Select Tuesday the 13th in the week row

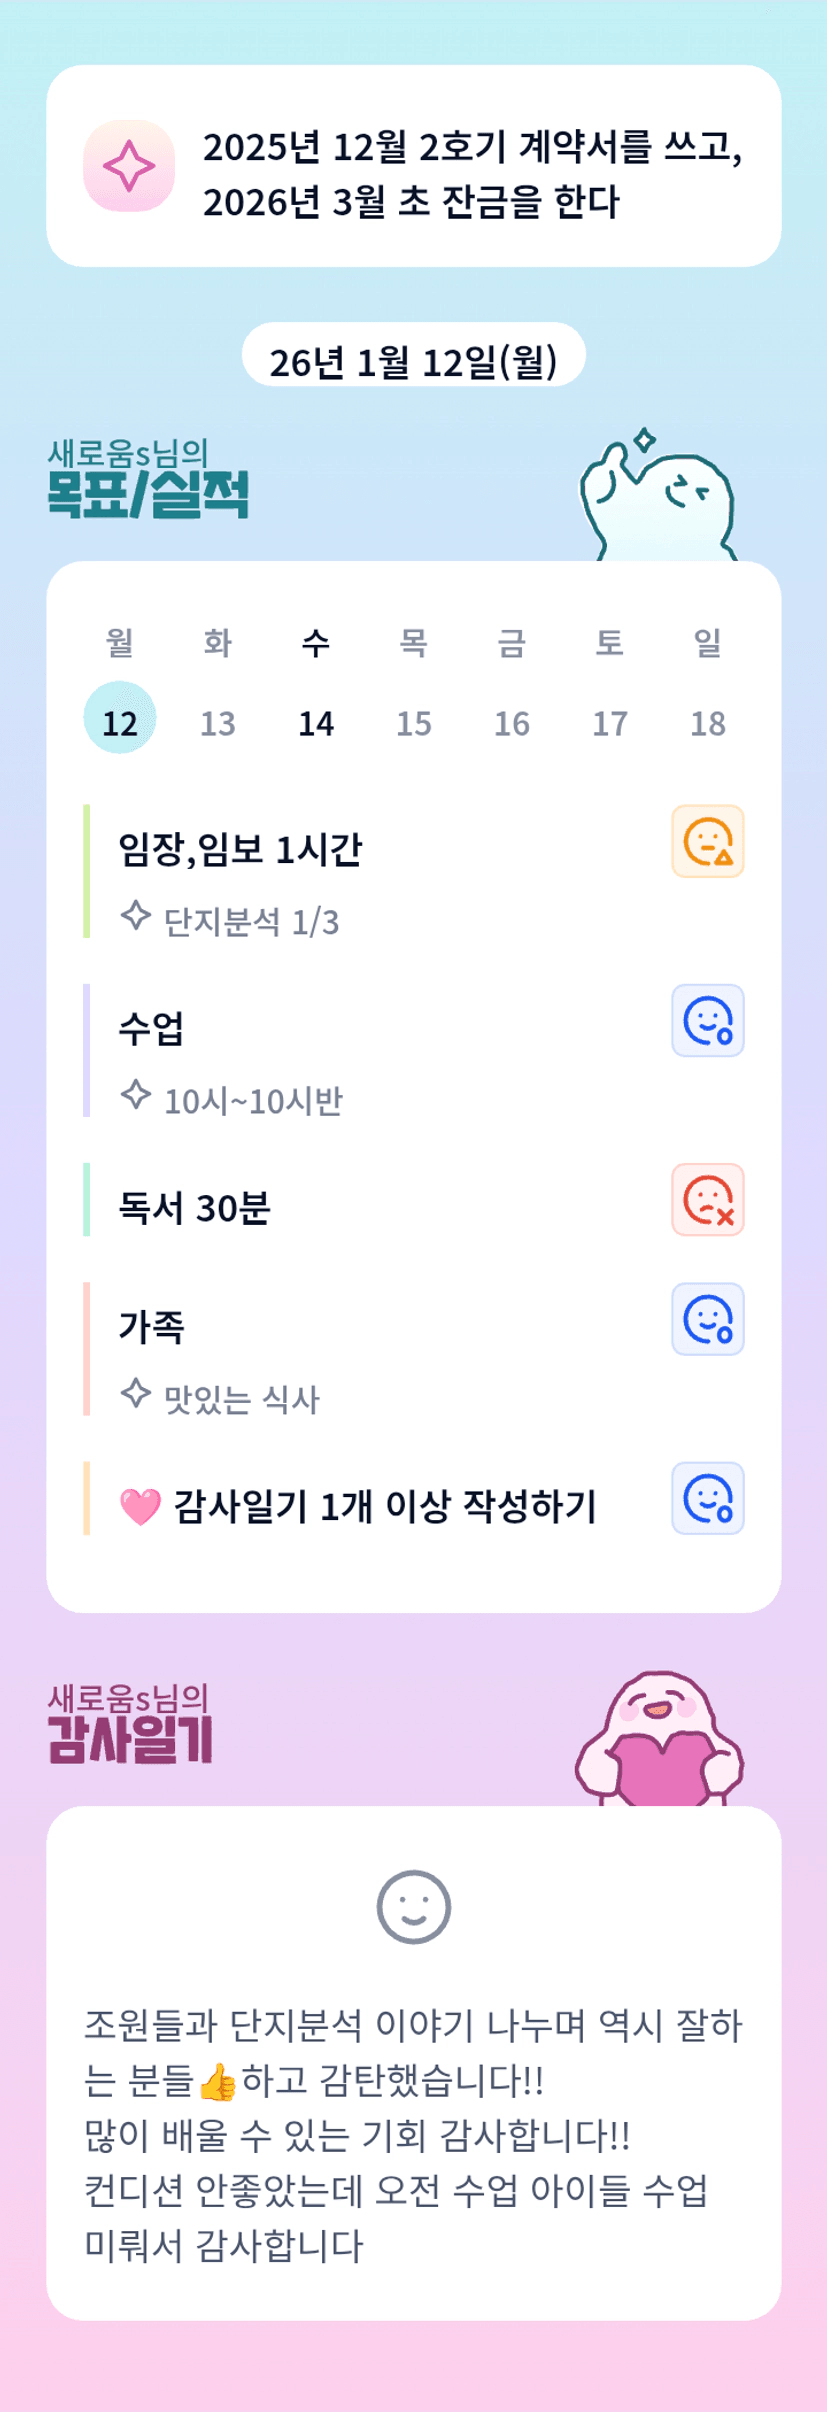[218, 722]
